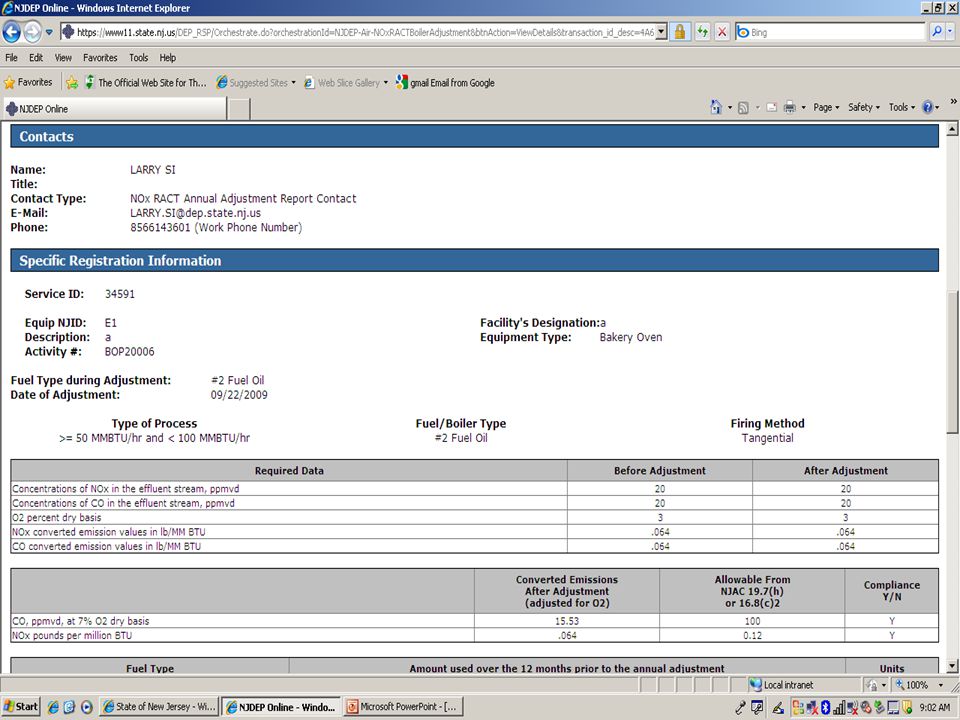Open the Help menu

tap(168, 58)
